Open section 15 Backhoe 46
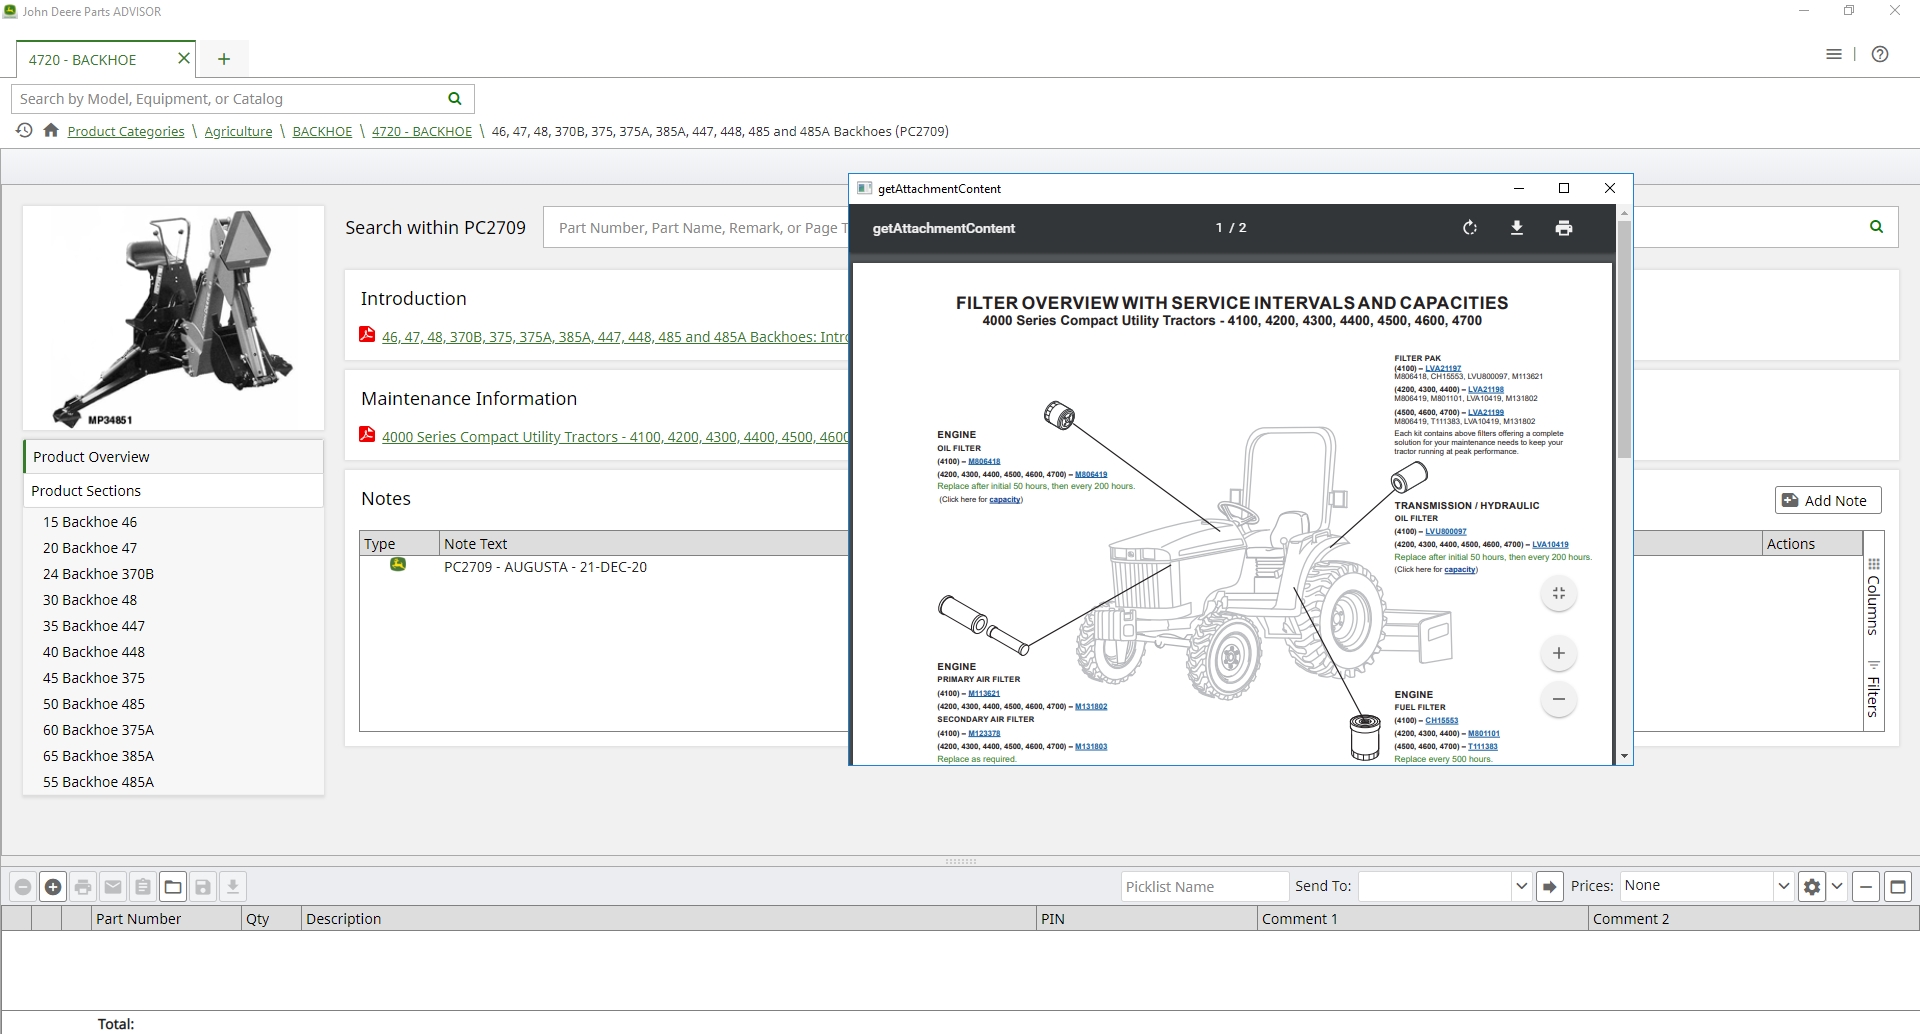Image resolution: width=1920 pixels, height=1034 pixels. 90,522
